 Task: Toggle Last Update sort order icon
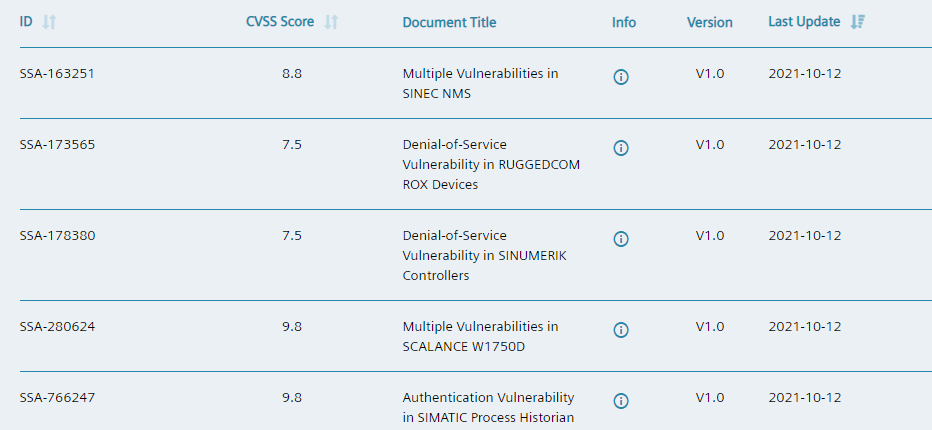click(x=857, y=22)
